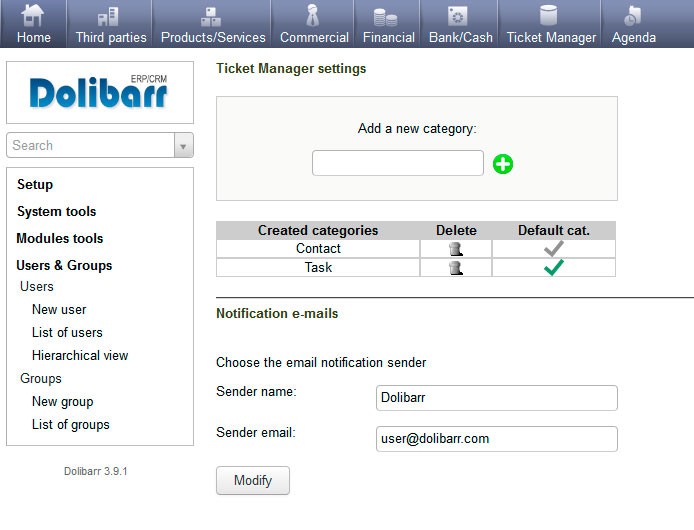The height and width of the screenshot is (530, 694).
Task: Open the Home menu label
Action: coord(34,38)
